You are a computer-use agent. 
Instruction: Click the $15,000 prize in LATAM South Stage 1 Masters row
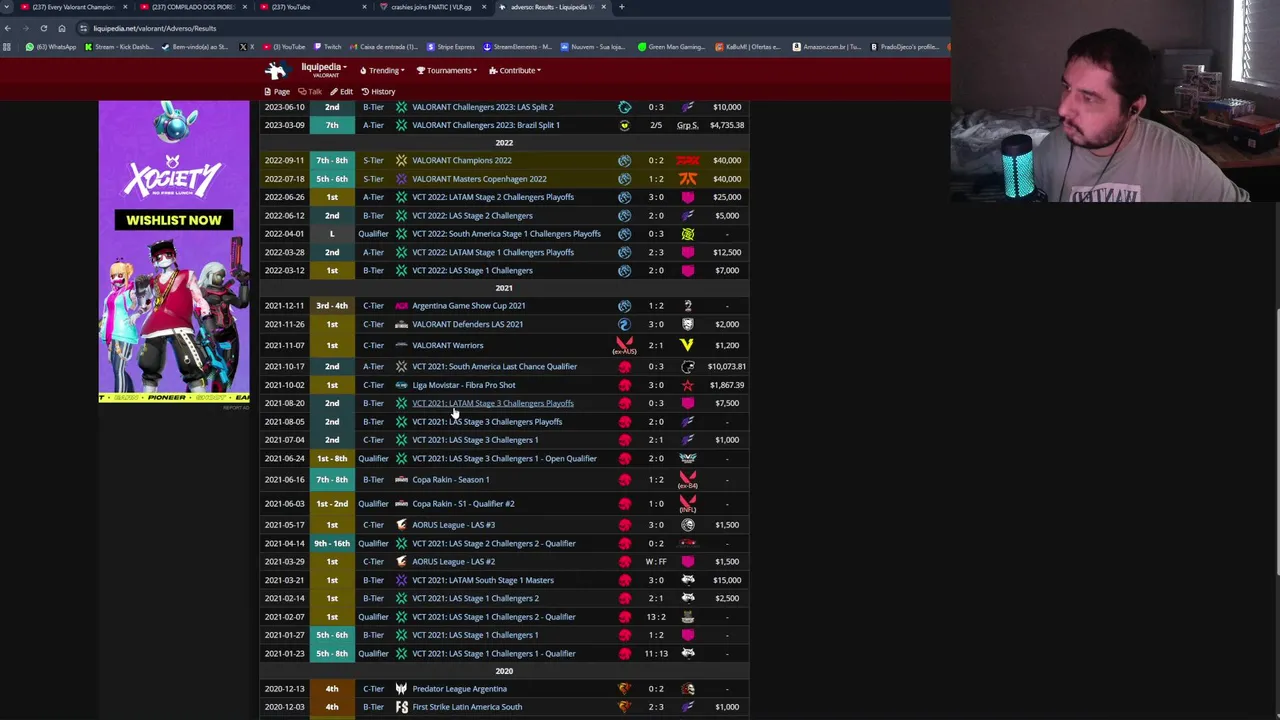point(727,580)
